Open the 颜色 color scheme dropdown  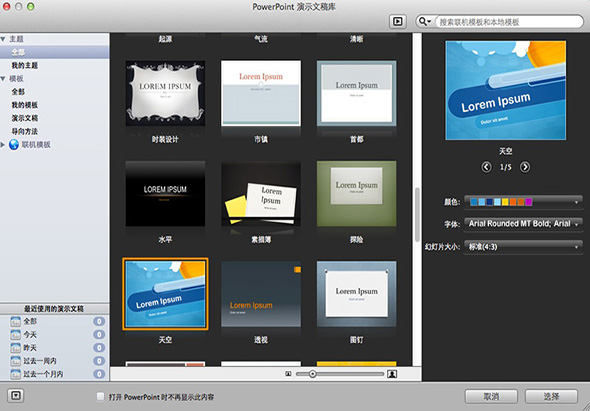pyautogui.click(x=523, y=202)
